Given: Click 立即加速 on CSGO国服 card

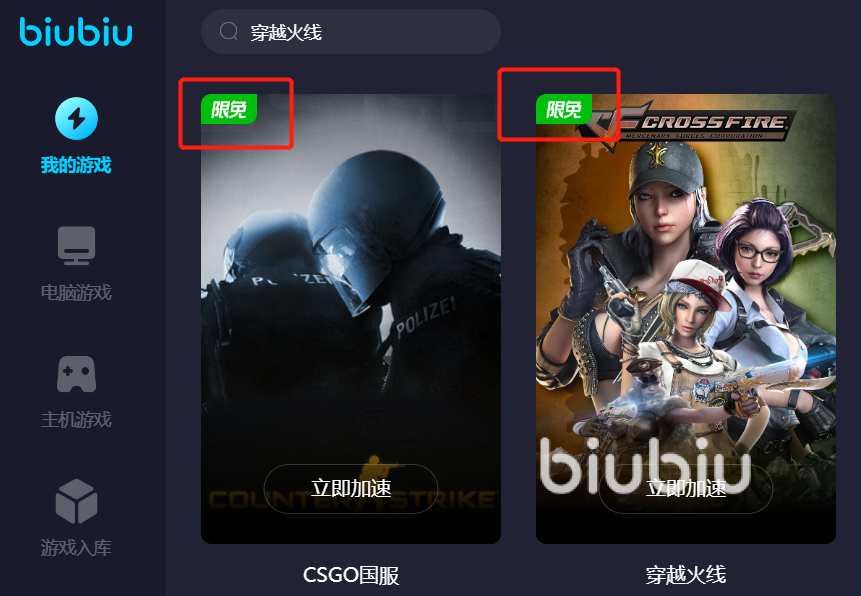Looking at the screenshot, I should pyautogui.click(x=351, y=488).
